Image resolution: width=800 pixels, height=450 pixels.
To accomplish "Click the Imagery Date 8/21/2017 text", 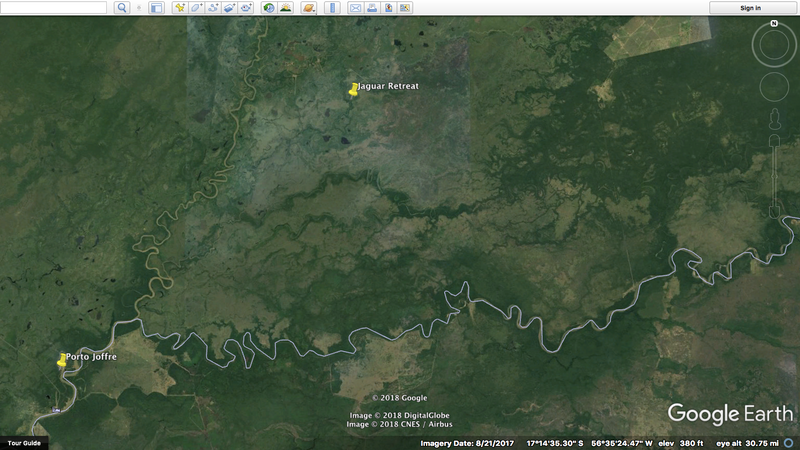I will (467, 443).
